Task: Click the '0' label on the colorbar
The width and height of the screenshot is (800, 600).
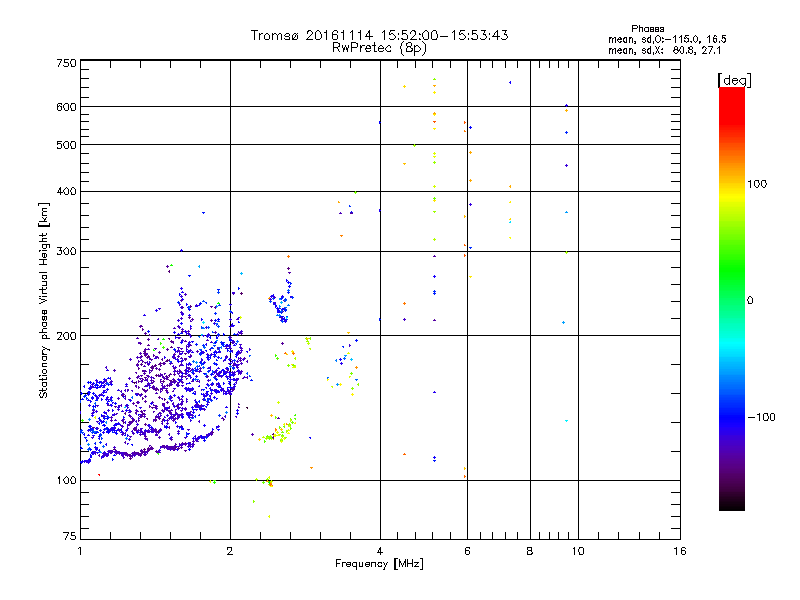Action: pyautogui.click(x=750, y=301)
